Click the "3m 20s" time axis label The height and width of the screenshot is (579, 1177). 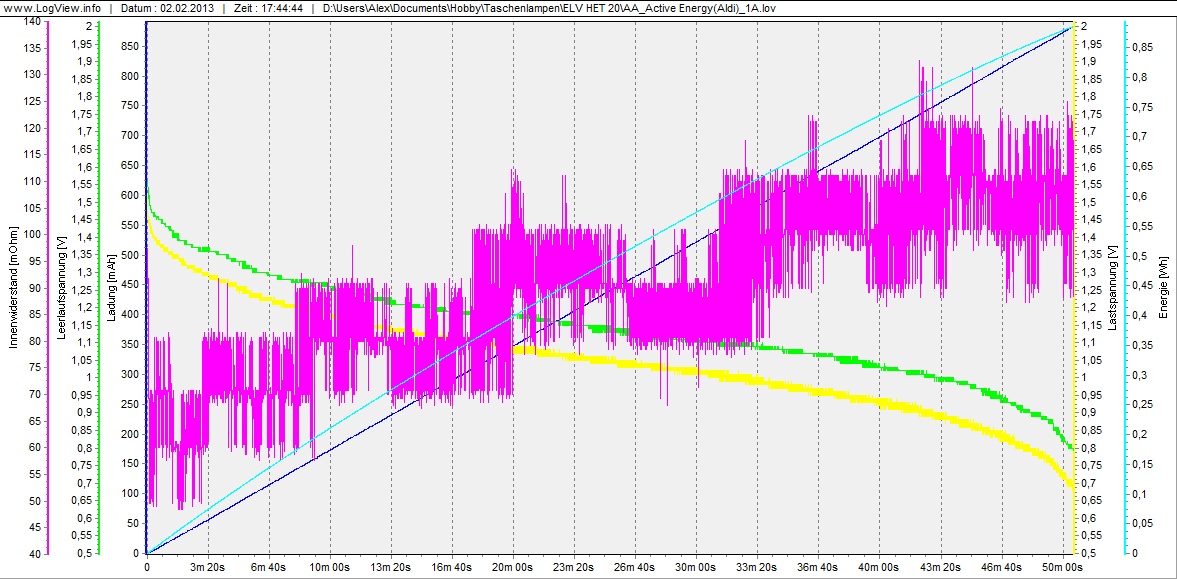pos(208,566)
